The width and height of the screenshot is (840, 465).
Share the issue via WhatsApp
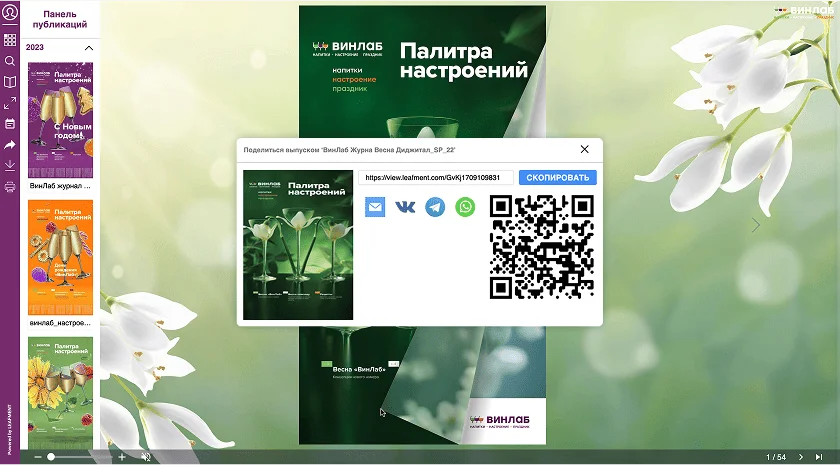[x=465, y=207]
